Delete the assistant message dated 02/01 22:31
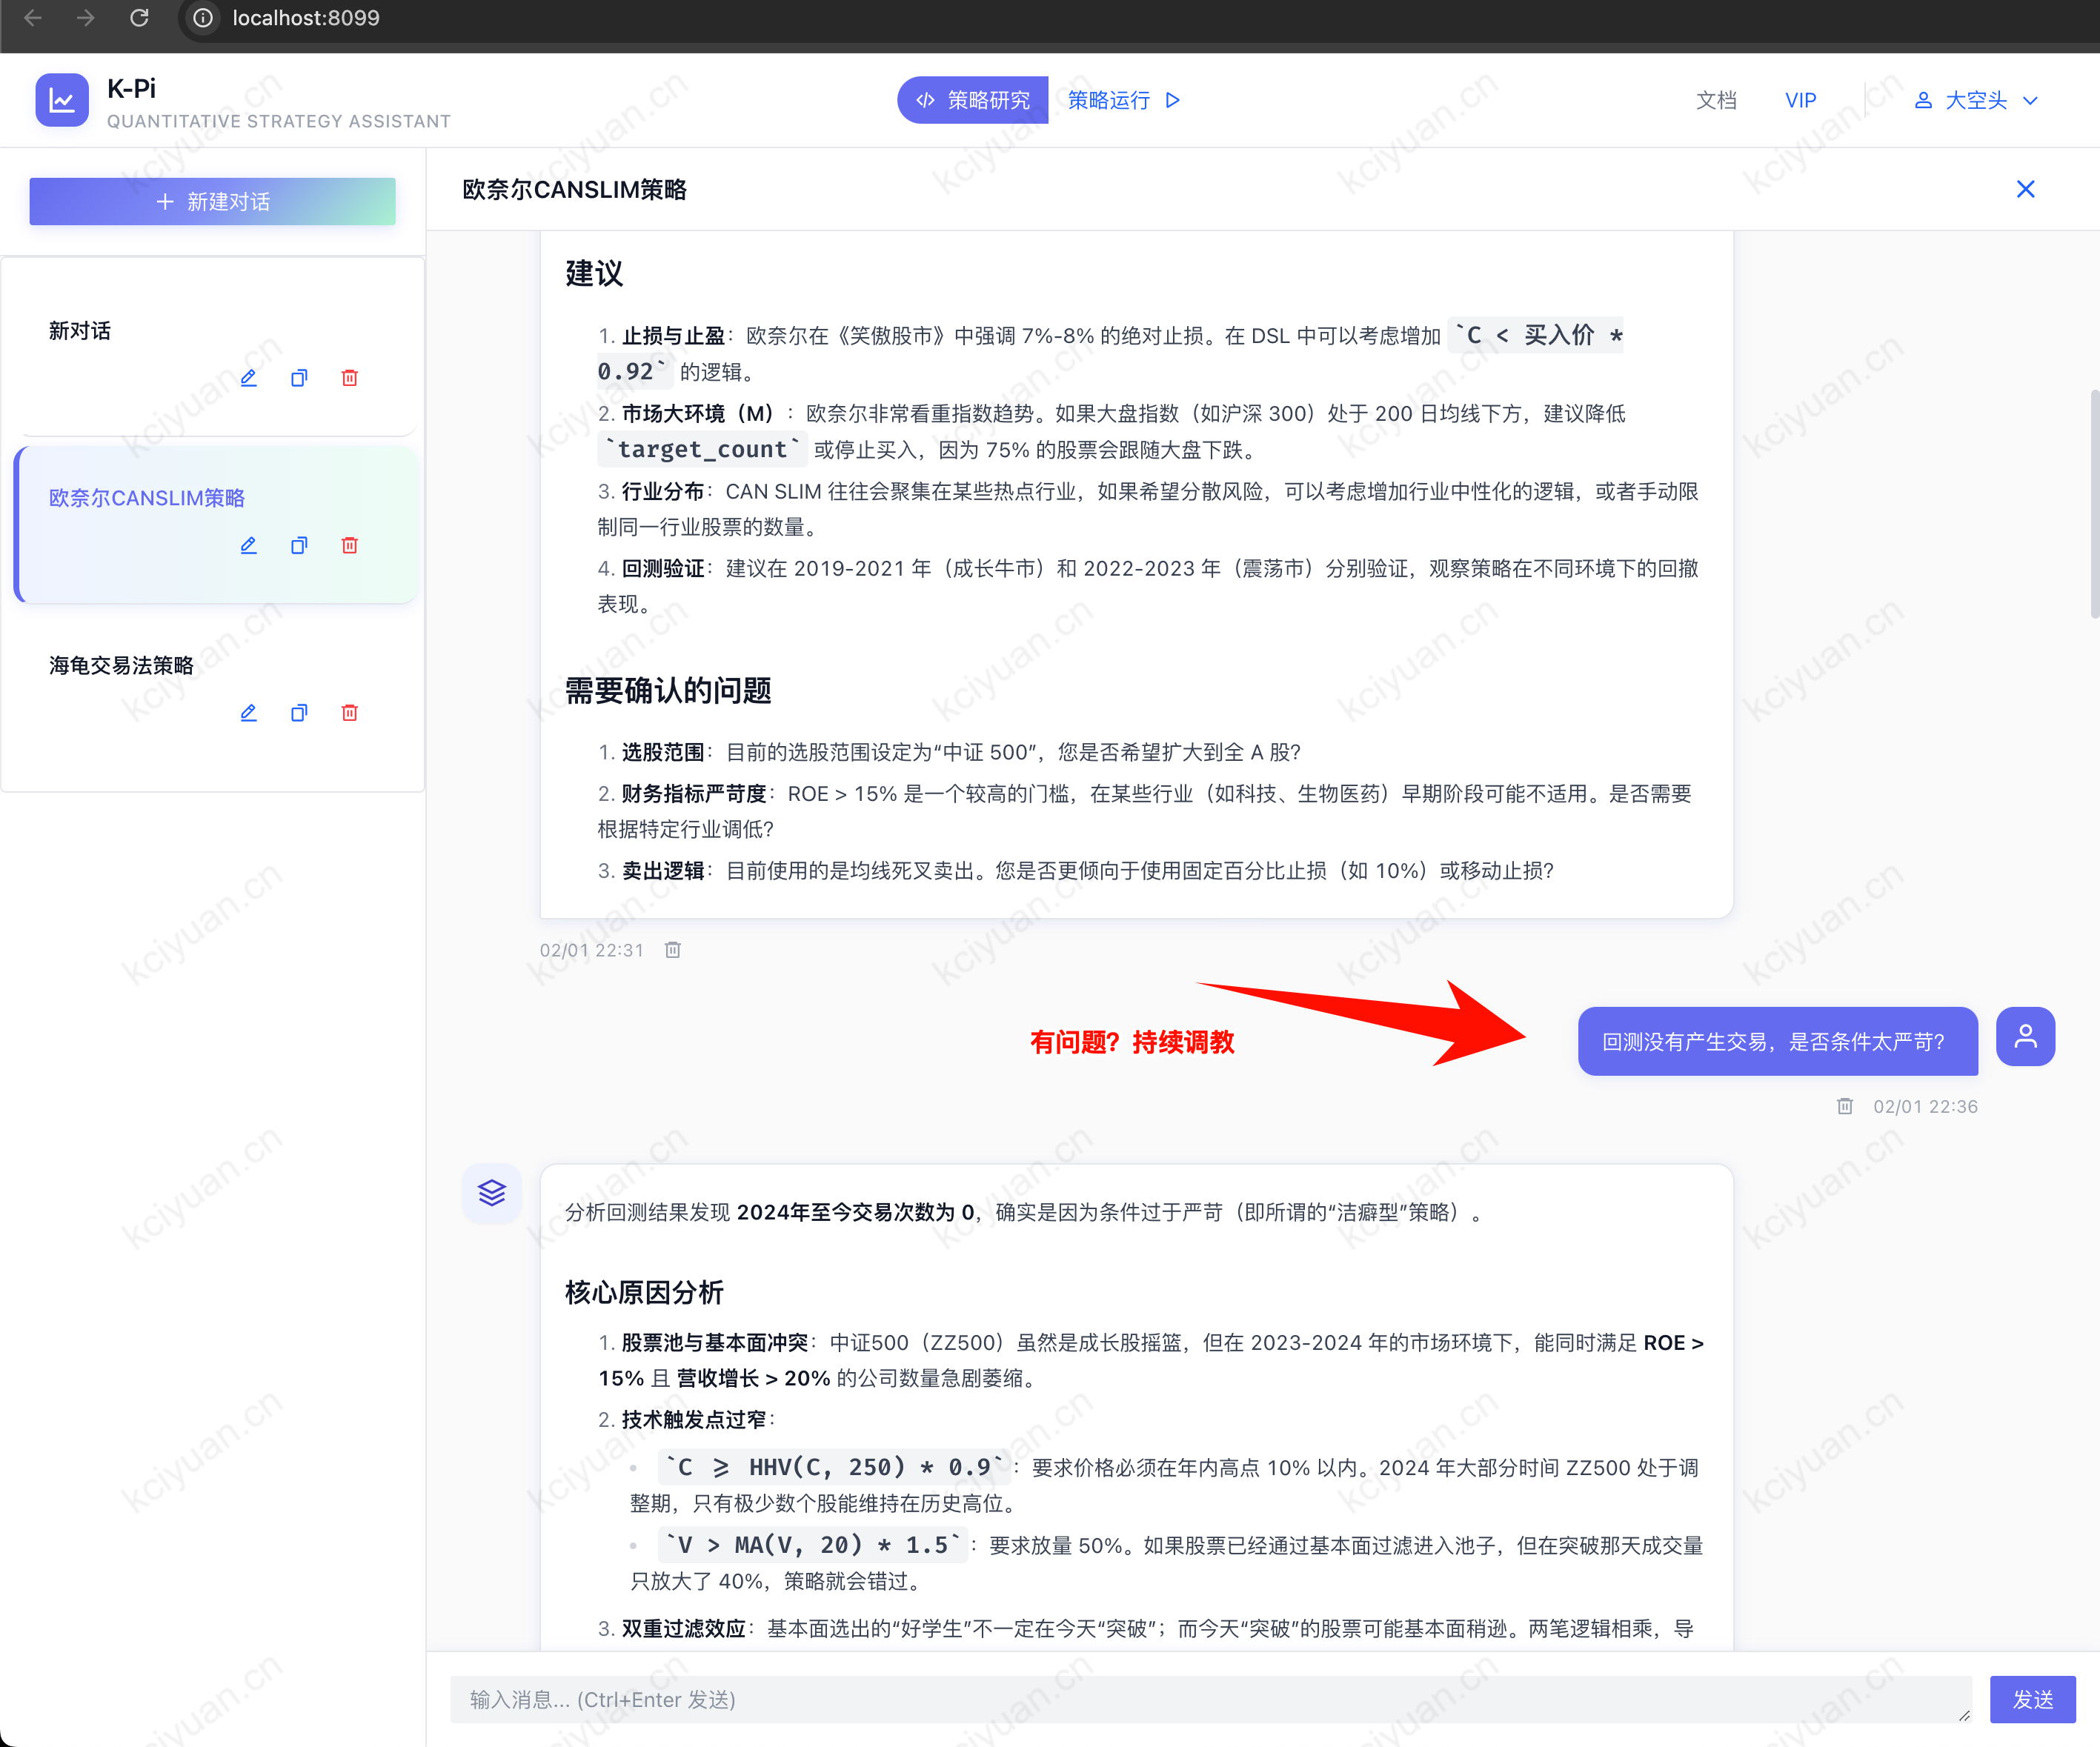Screen dimensions: 2100x1747 coord(673,950)
